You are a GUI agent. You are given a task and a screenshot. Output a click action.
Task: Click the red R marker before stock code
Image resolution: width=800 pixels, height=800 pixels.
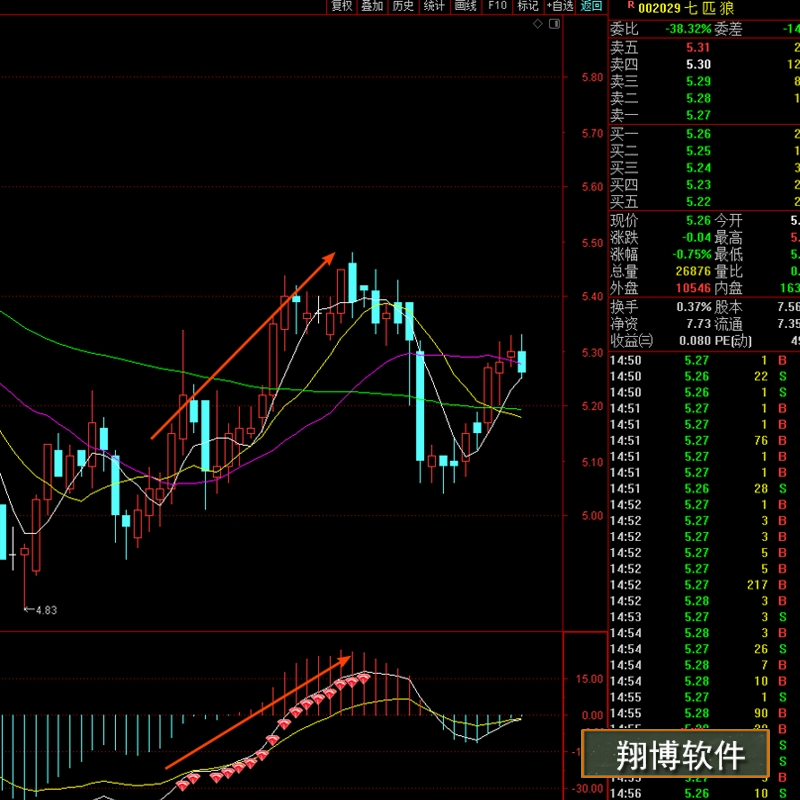[x=631, y=5]
